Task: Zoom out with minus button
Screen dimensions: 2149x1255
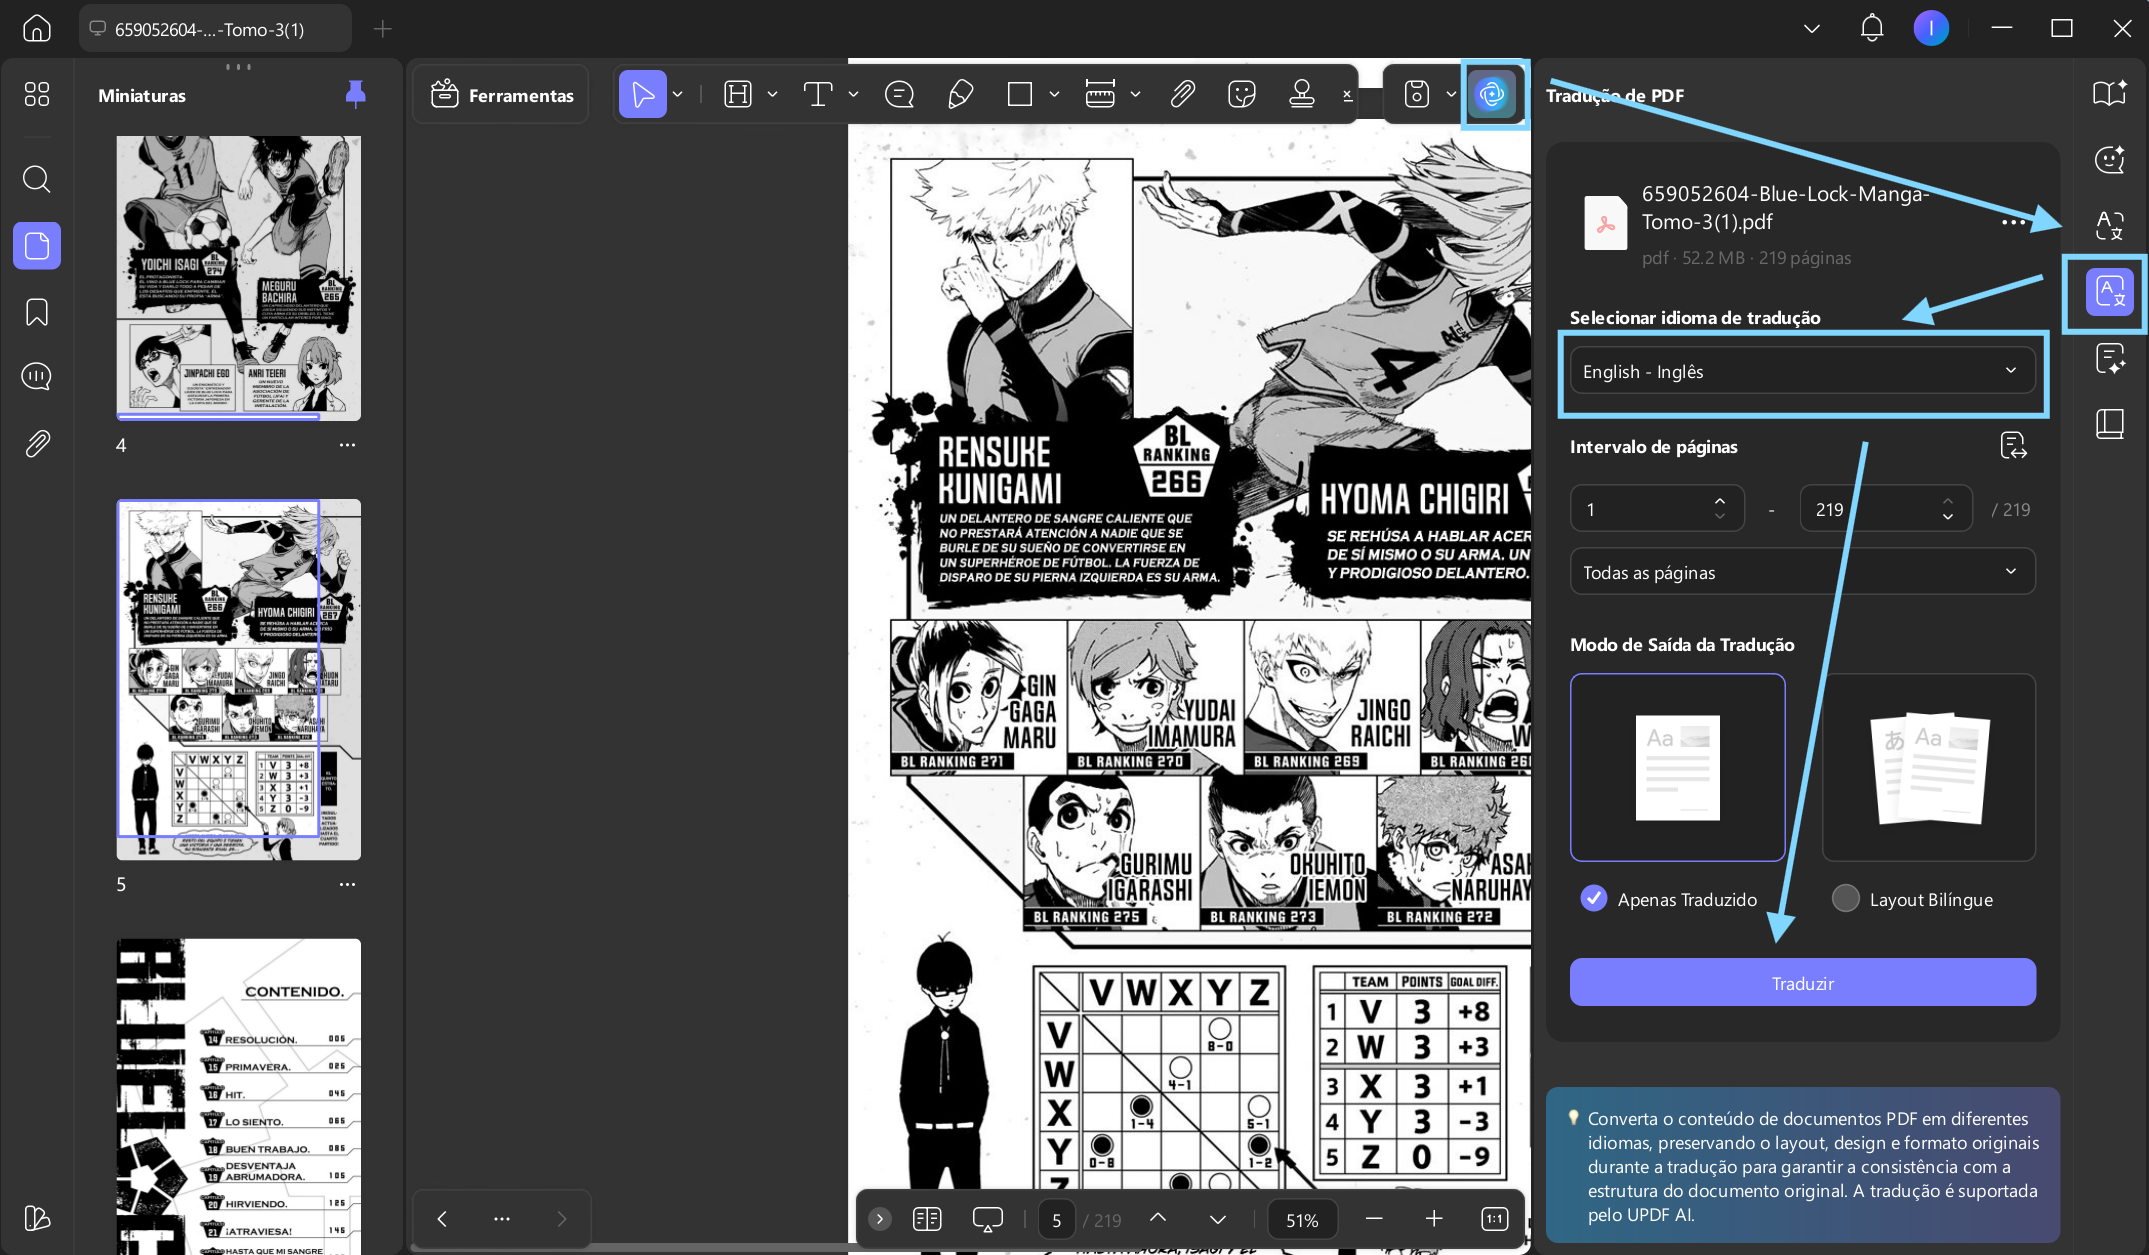Action: [1374, 1218]
